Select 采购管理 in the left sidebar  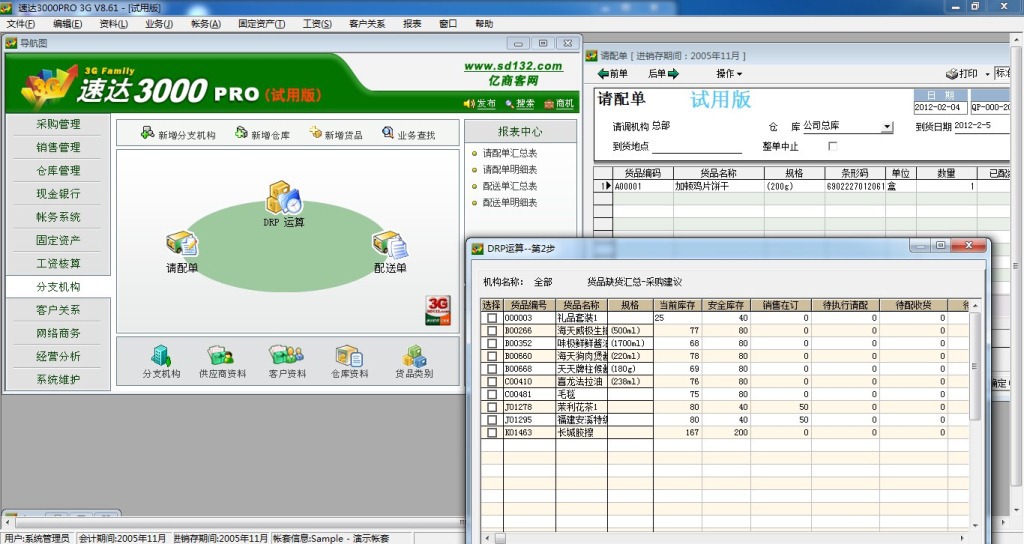point(58,124)
